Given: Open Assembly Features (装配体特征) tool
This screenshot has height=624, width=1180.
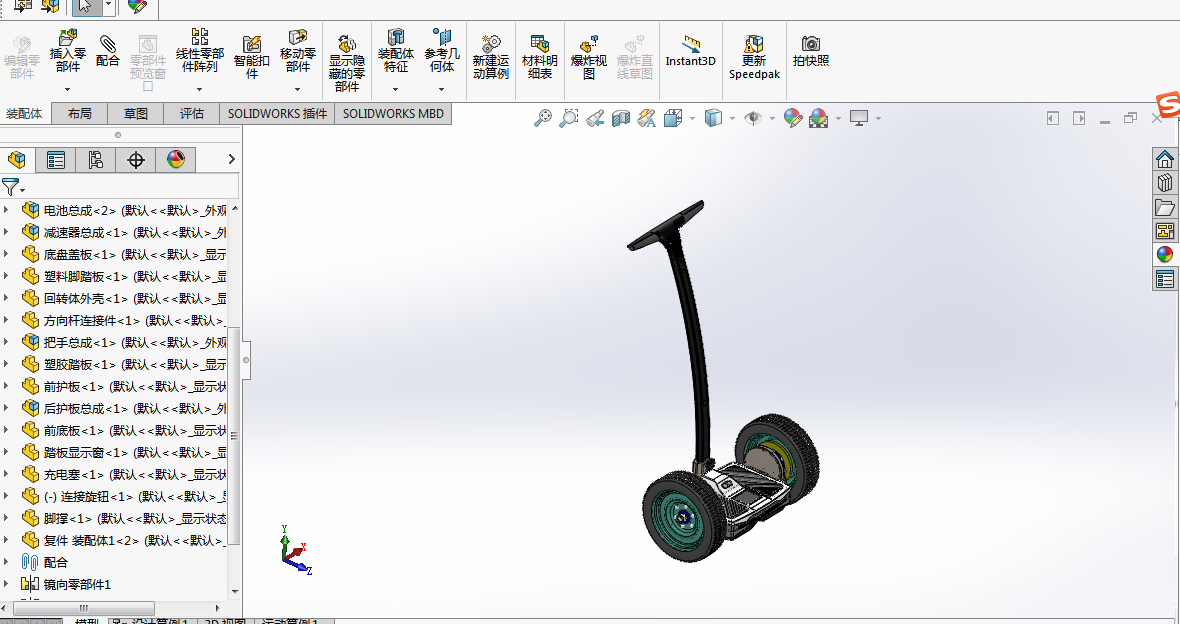Looking at the screenshot, I should click(x=396, y=51).
